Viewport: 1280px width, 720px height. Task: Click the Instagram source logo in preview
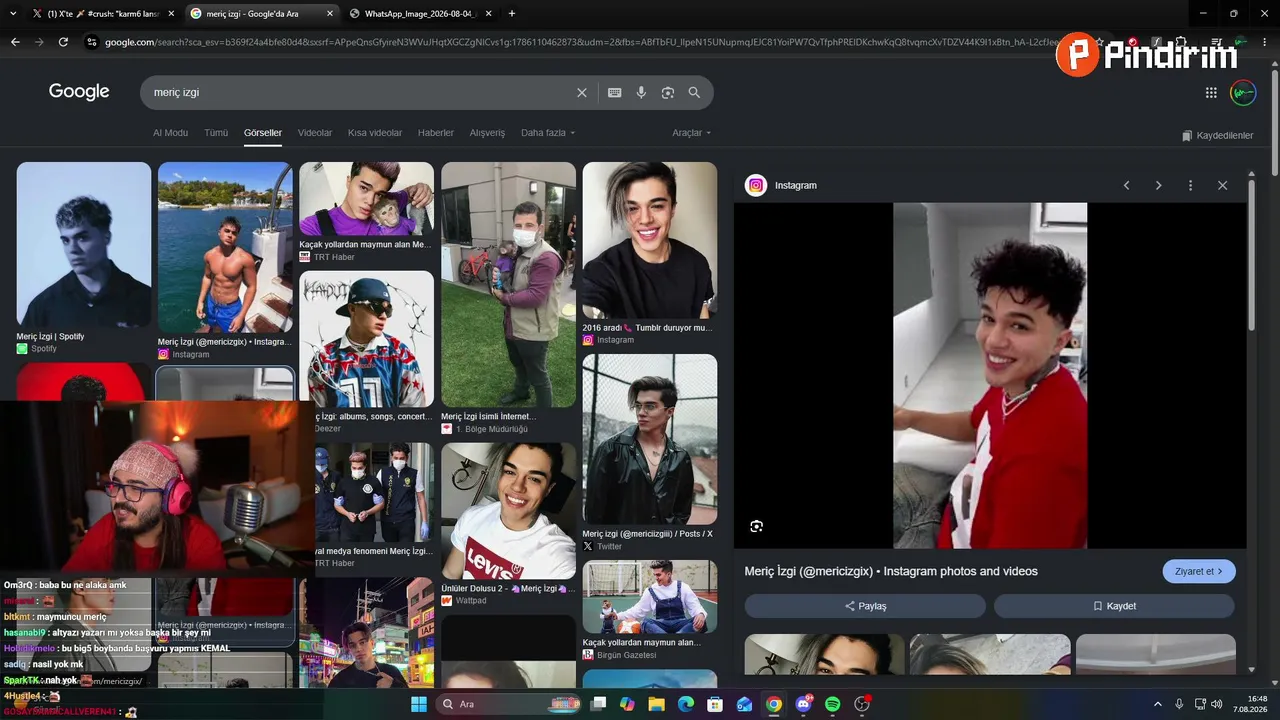click(x=756, y=185)
